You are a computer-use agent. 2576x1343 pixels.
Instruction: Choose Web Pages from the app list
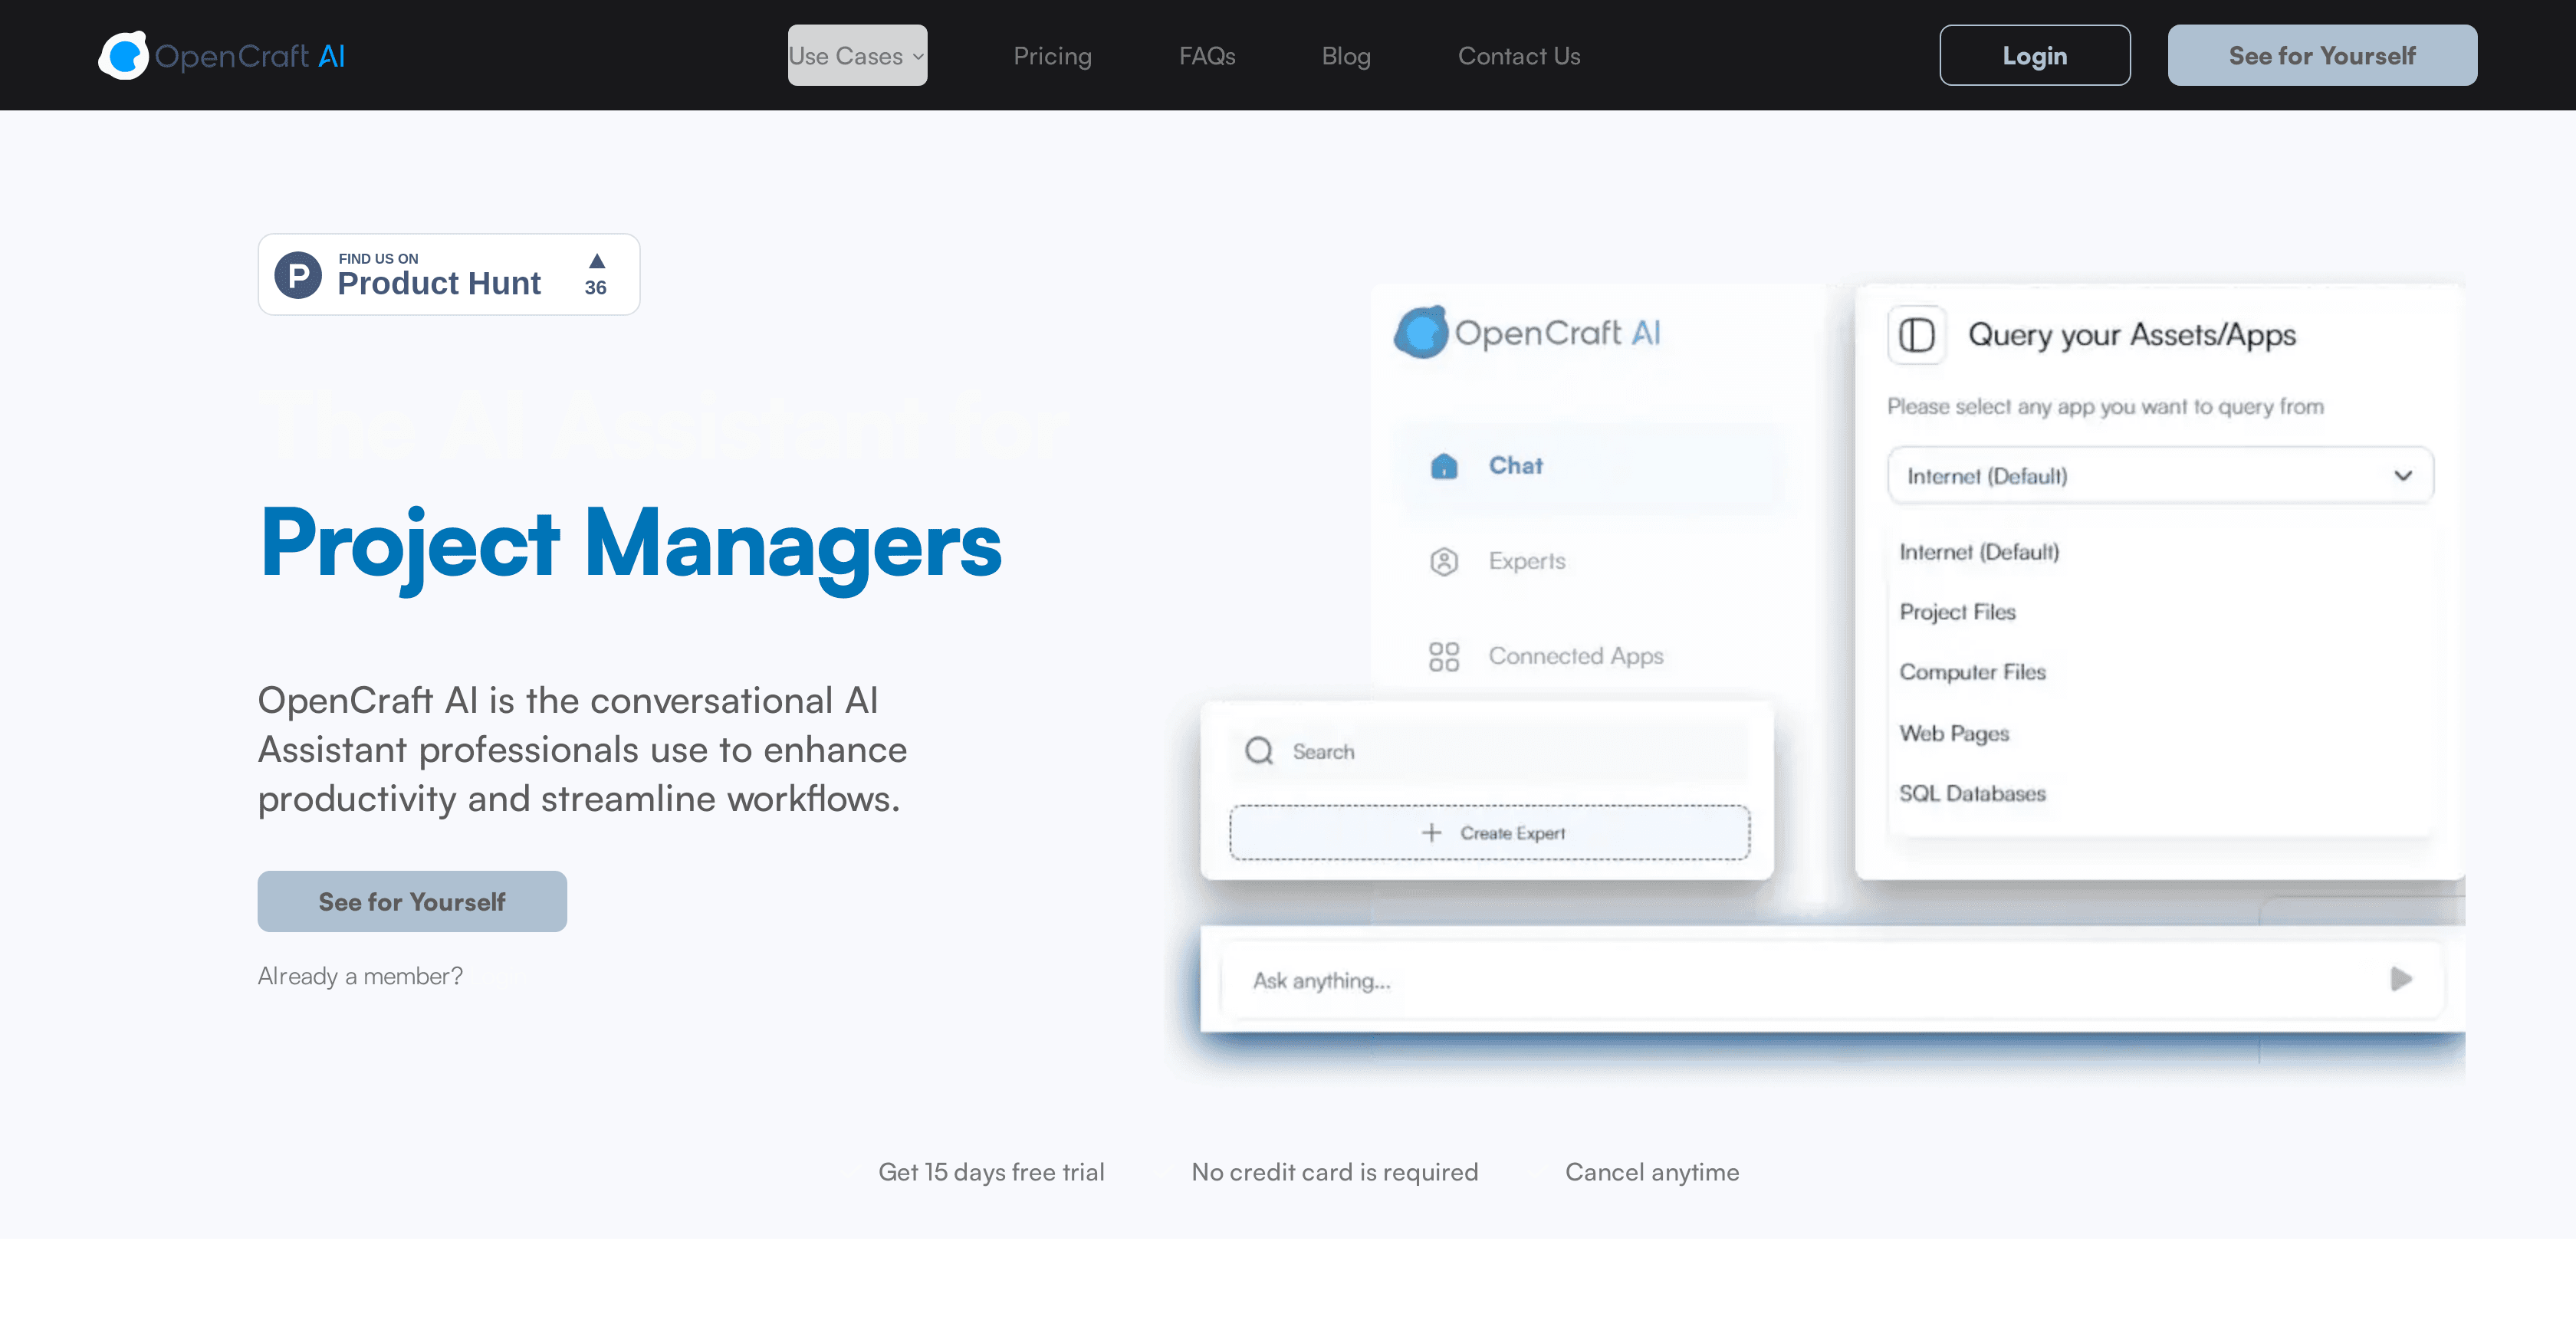tap(1953, 733)
